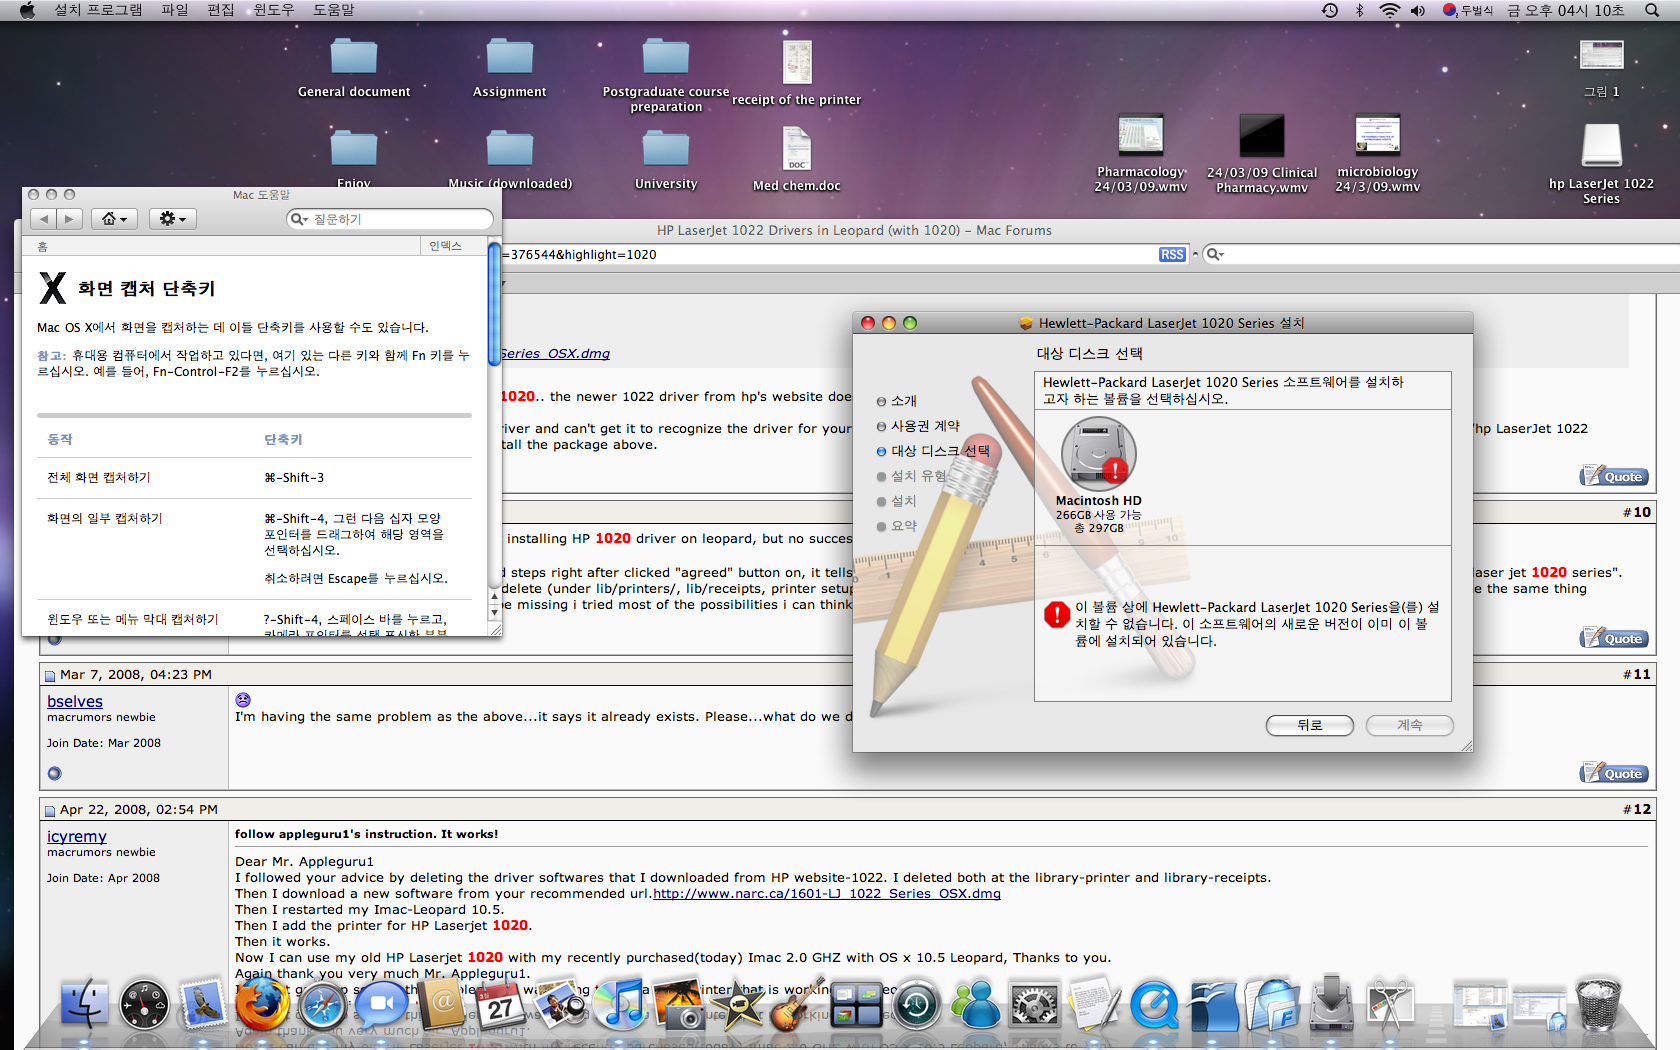Open the 파일 menu

(175, 10)
